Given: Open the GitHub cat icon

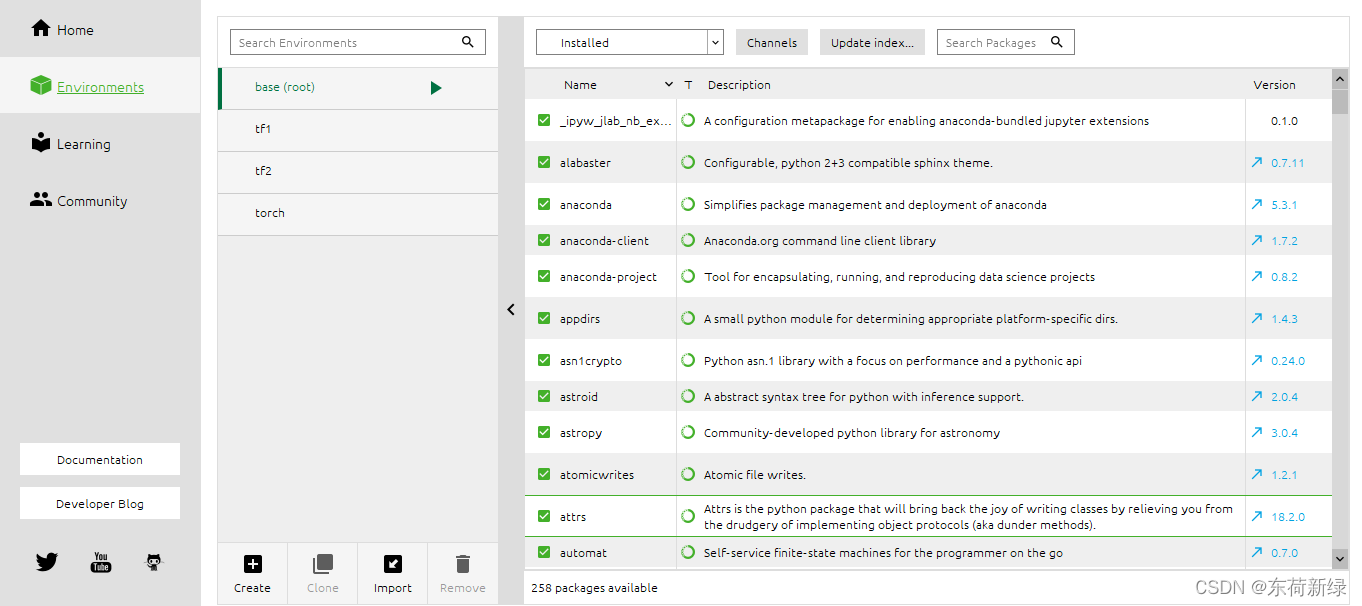Looking at the screenshot, I should tap(153, 562).
